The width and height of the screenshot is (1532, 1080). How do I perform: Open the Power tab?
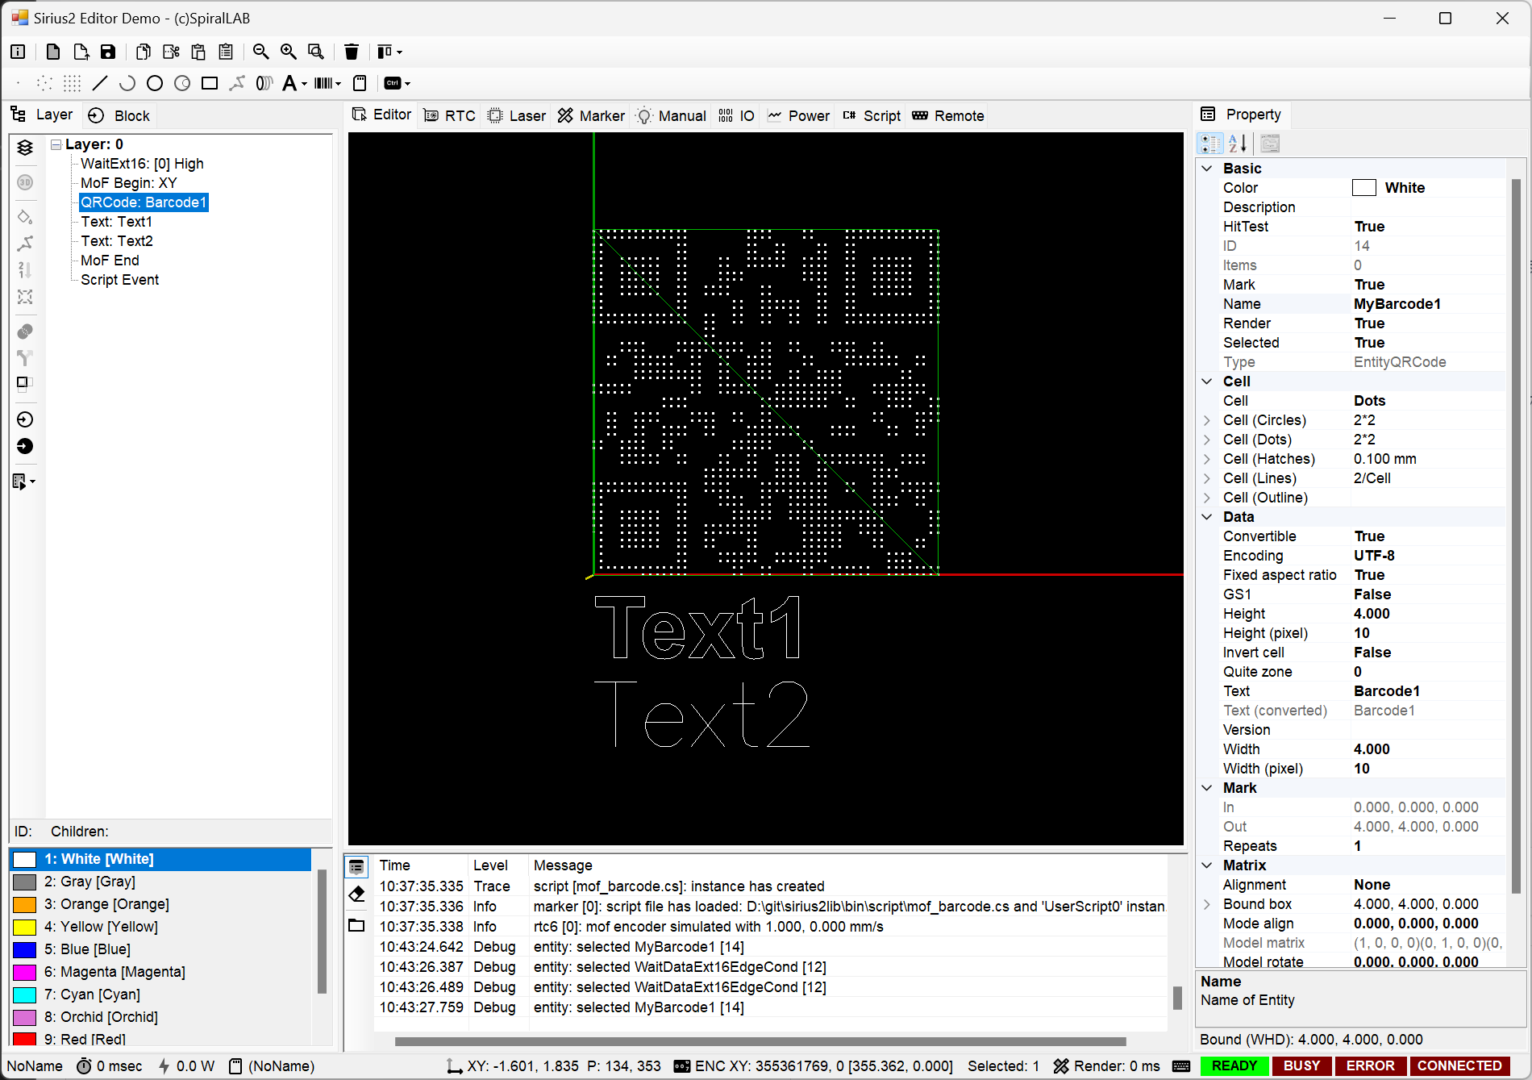click(x=798, y=116)
